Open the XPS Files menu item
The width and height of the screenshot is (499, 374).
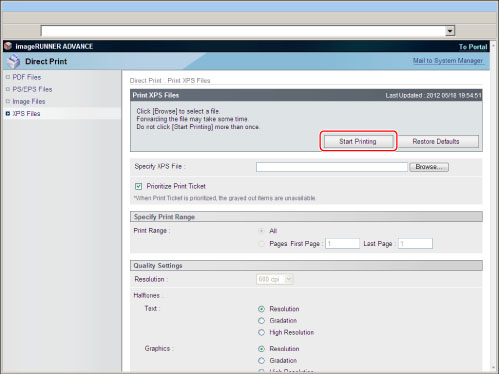[x=26, y=114]
